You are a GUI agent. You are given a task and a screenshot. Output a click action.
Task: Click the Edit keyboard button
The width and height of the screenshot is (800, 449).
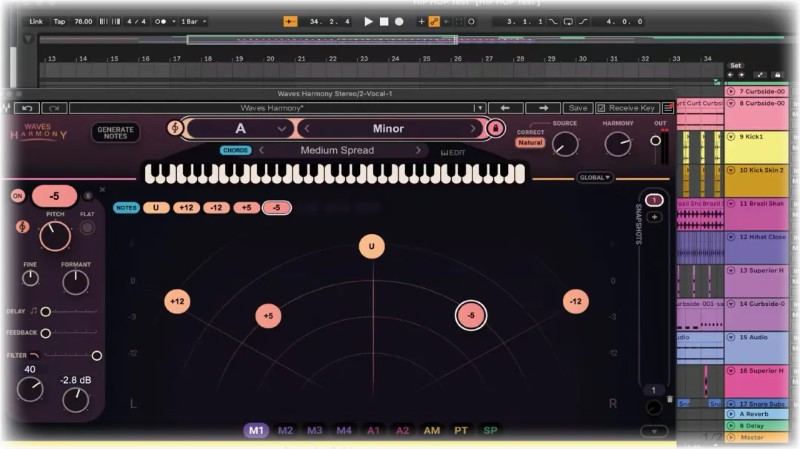(x=453, y=153)
